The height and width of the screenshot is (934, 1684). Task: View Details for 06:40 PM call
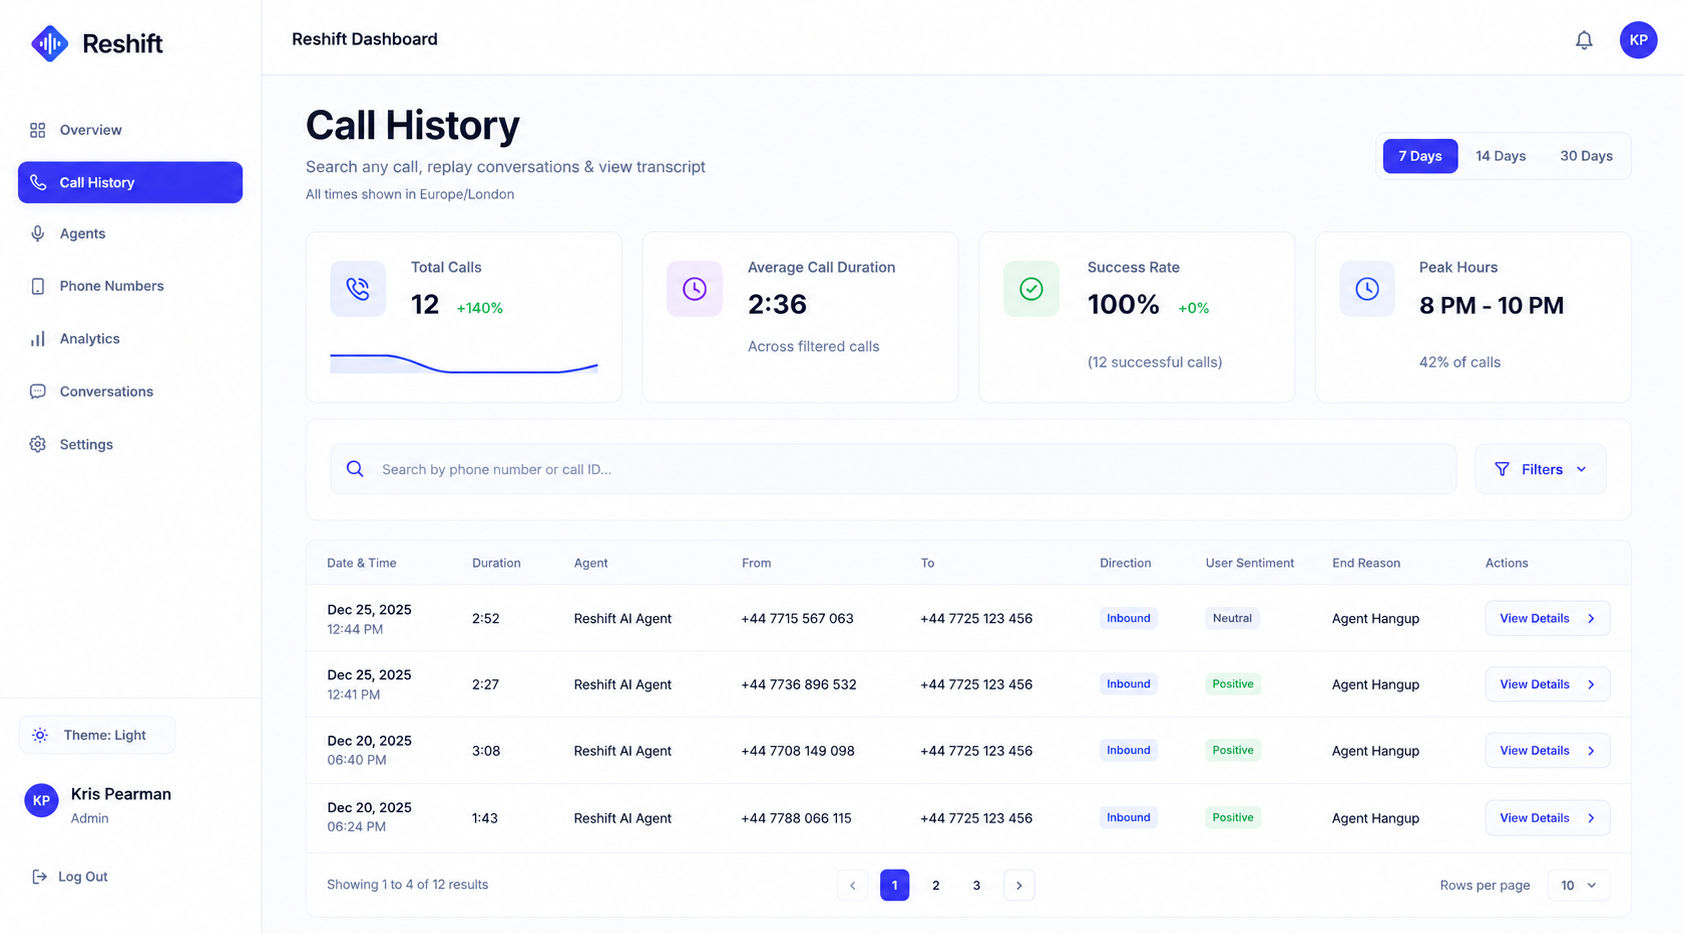[1547, 750]
